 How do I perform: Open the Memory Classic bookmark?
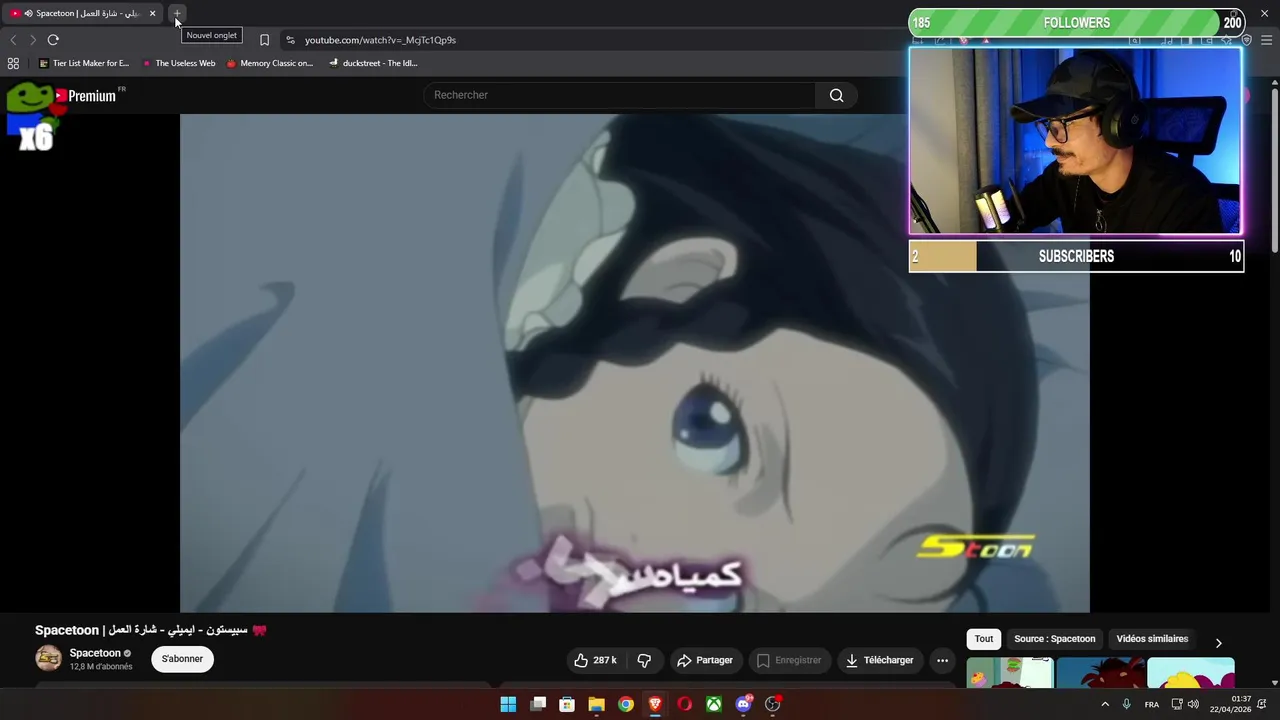click(x=270, y=63)
